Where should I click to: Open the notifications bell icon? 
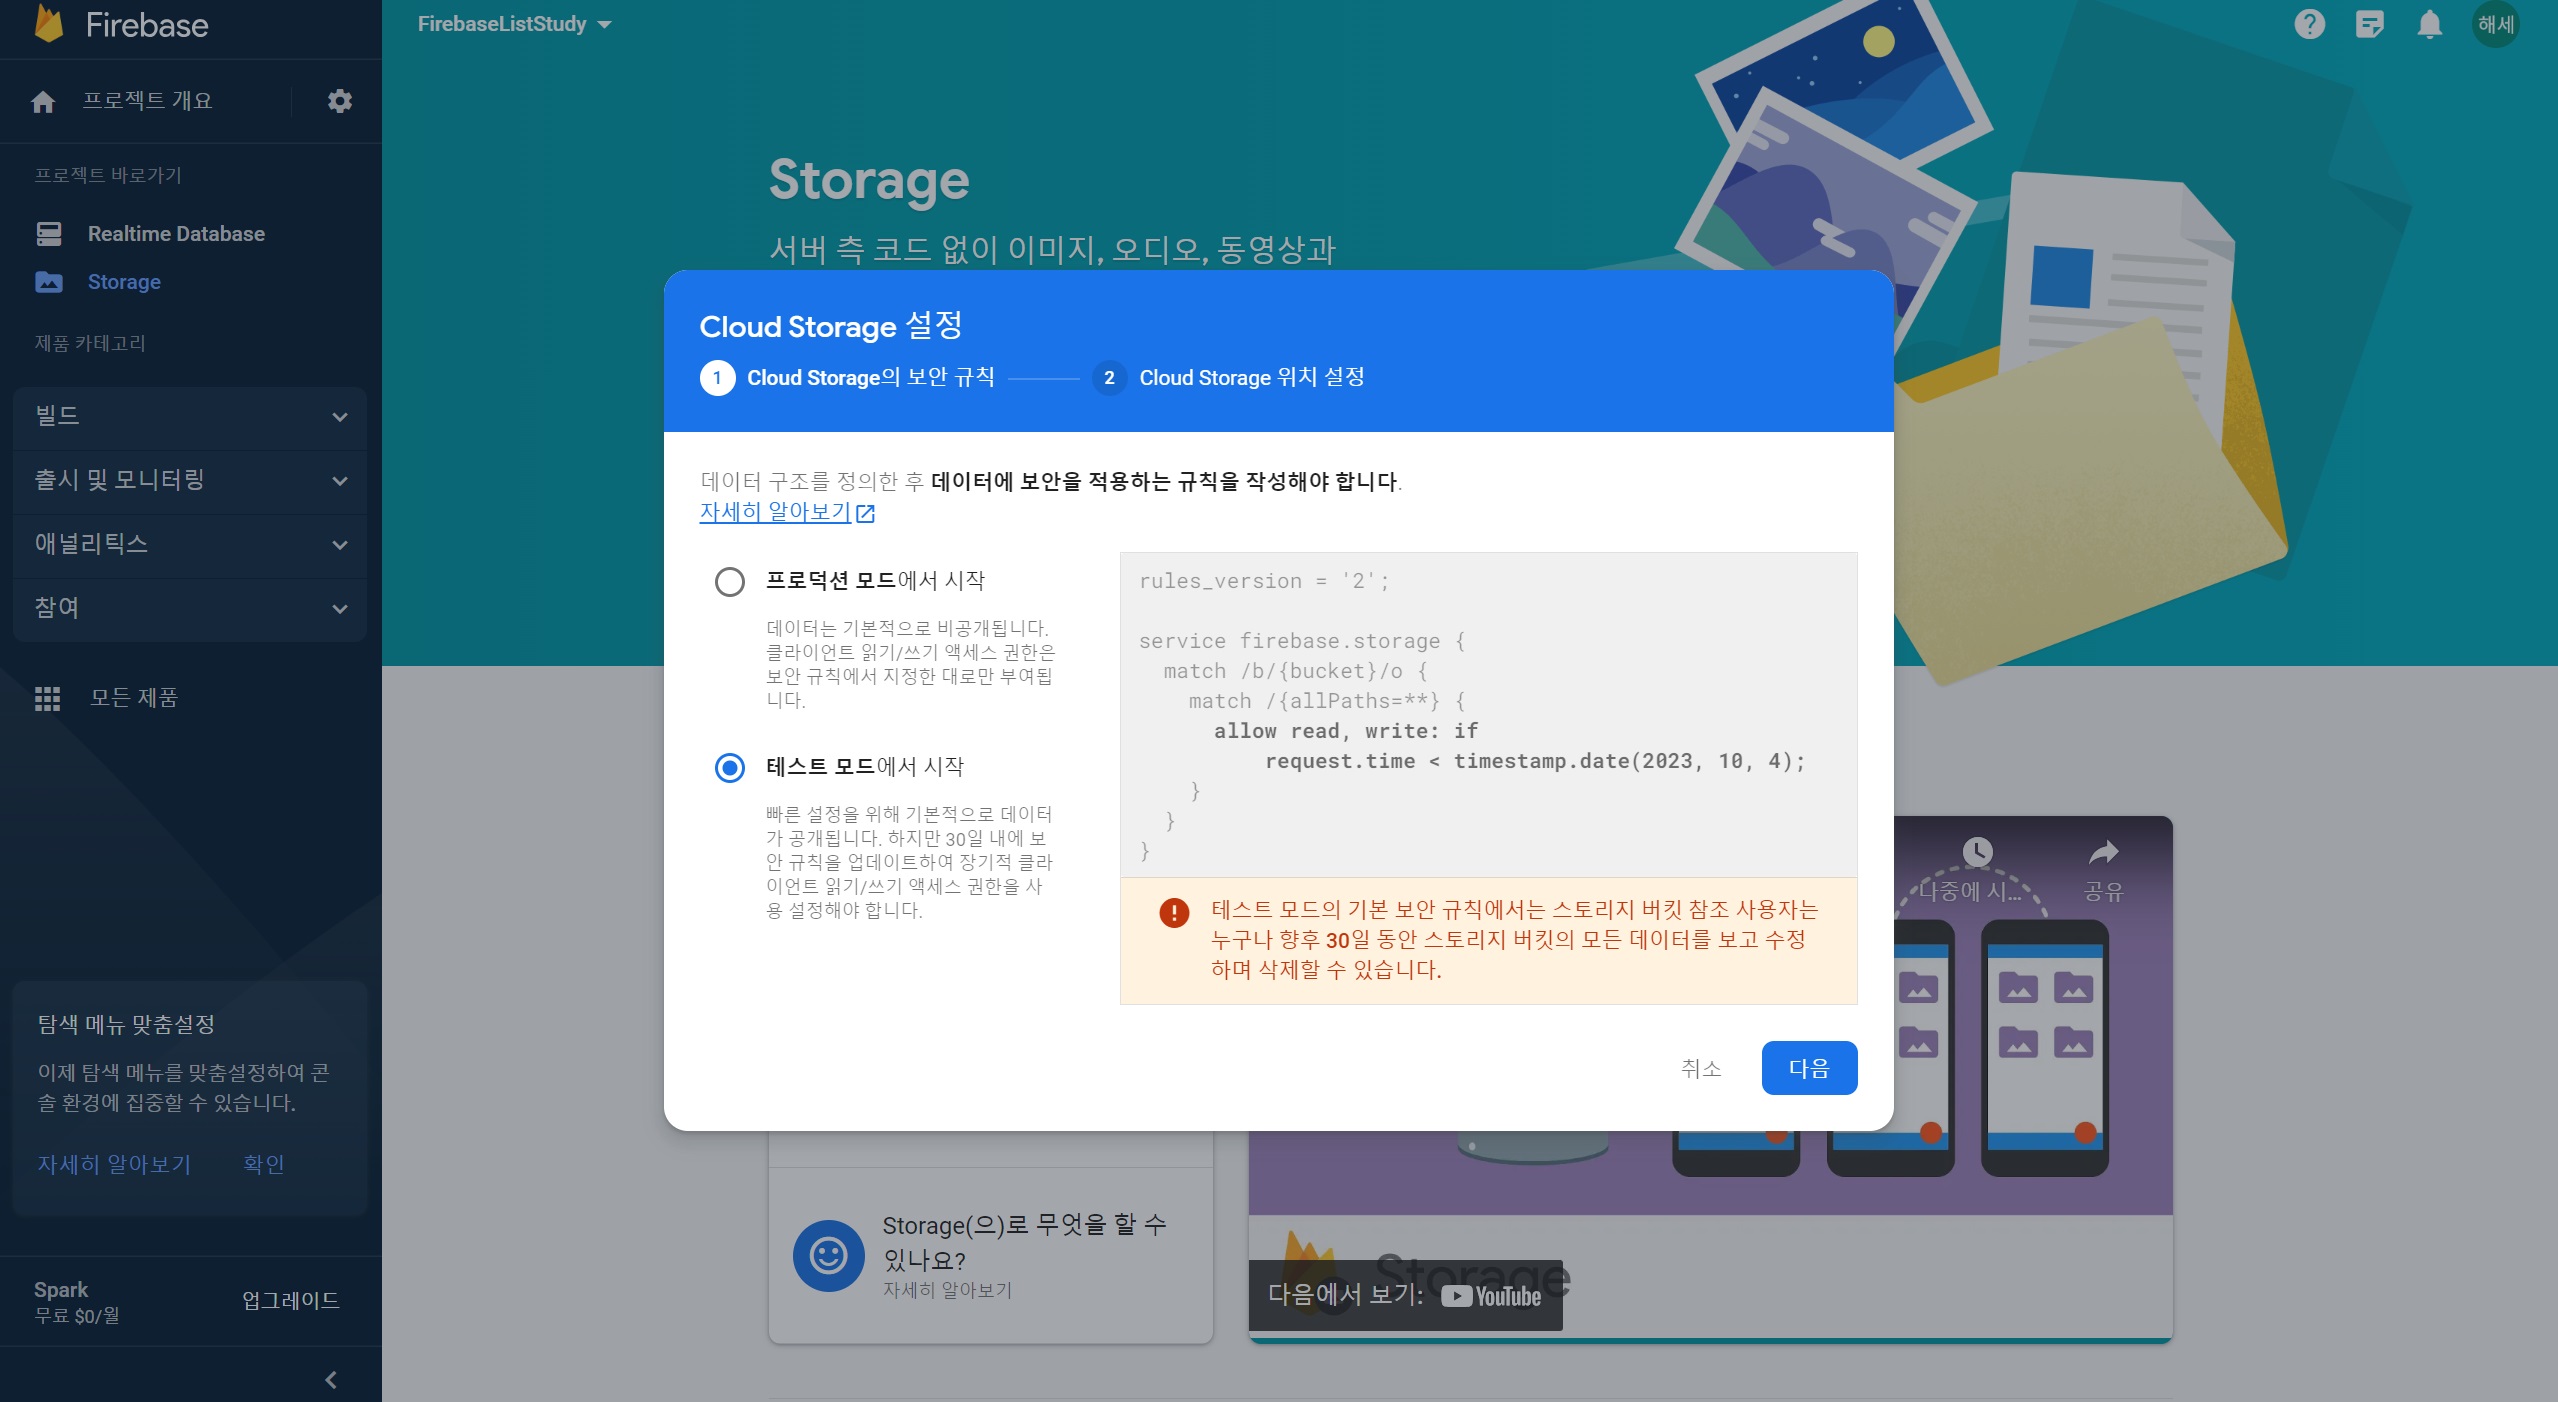tap(2429, 24)
